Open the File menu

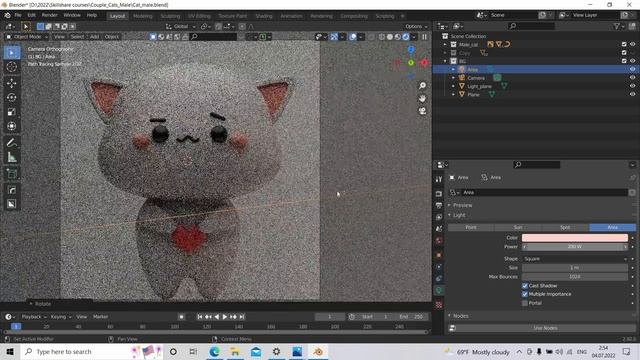click(x=18, y=15)
